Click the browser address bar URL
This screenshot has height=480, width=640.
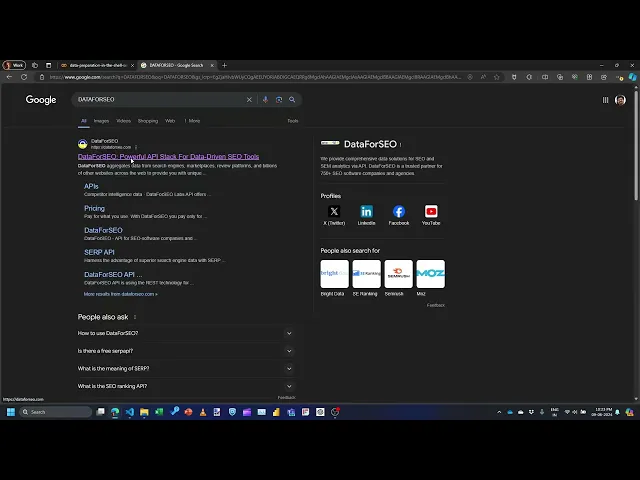click(x=255, y=77)
